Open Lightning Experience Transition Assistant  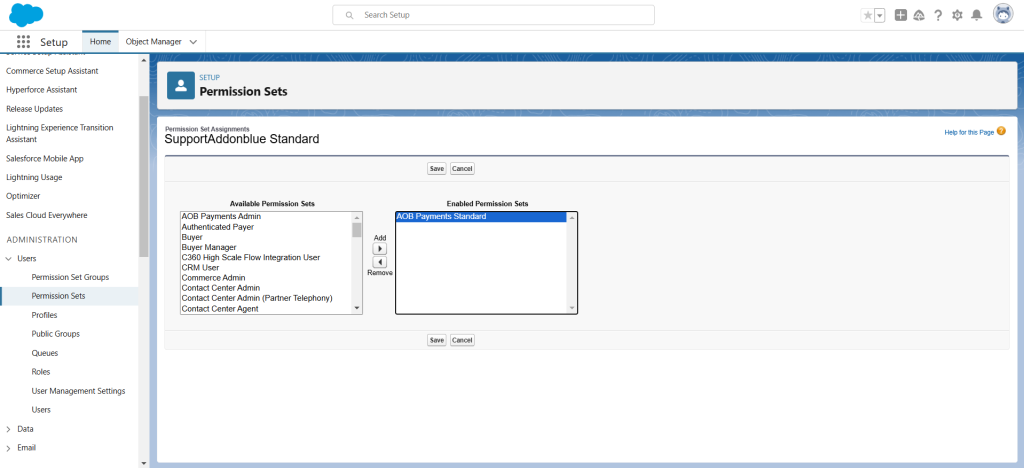[59, 133]
